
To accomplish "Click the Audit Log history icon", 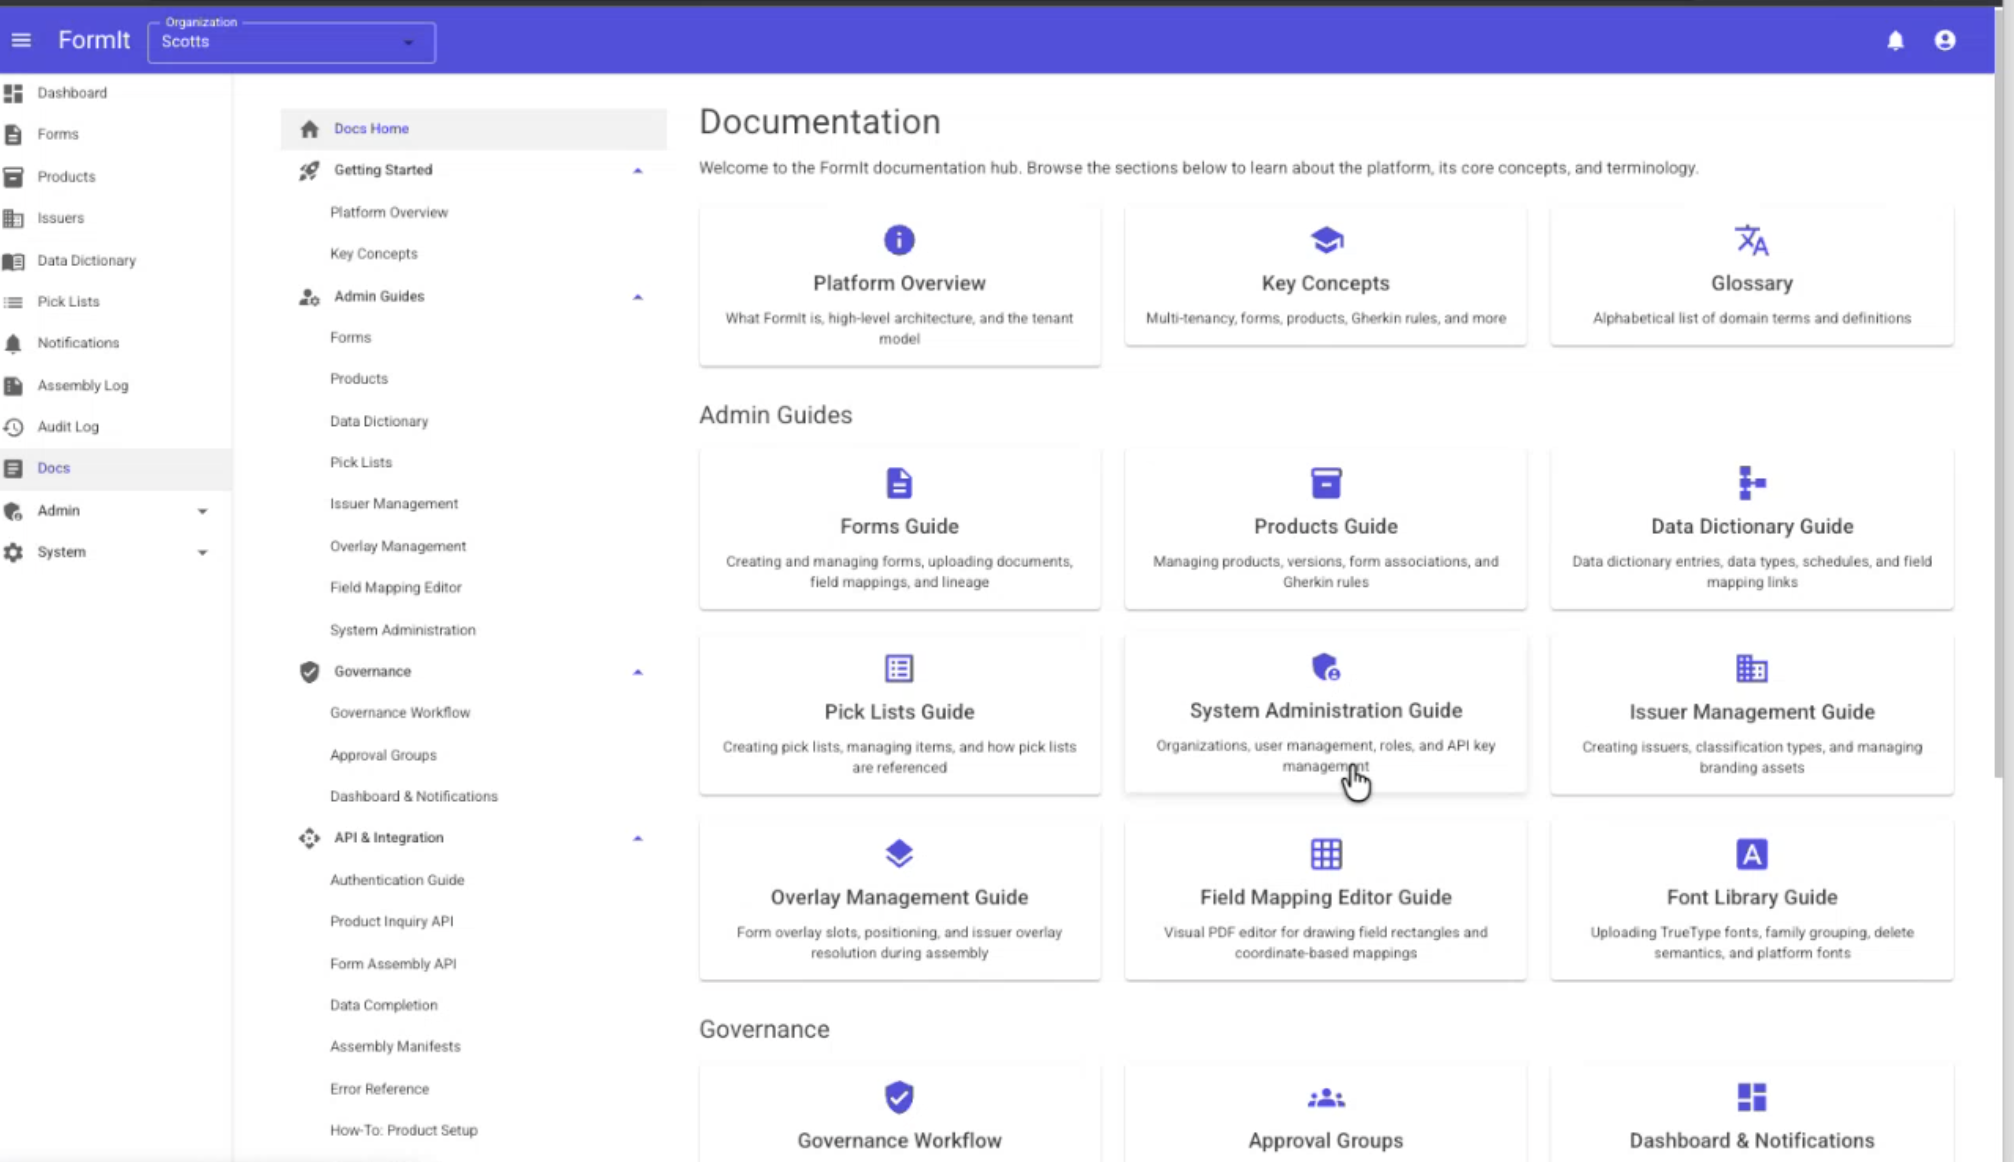I will pyautogui.click(x=13, y=427).
